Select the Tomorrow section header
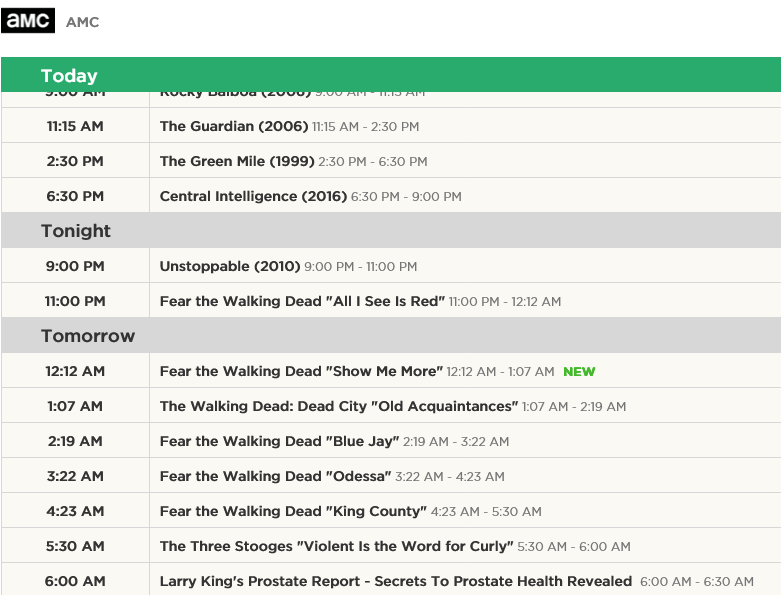Image resolution: width=781 pixels, height=595 pixels. 88,336
